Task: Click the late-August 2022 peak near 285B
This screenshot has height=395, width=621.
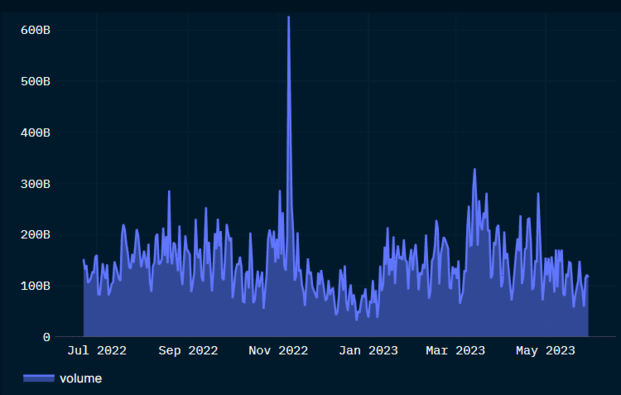Action: (x=169, y=191)
